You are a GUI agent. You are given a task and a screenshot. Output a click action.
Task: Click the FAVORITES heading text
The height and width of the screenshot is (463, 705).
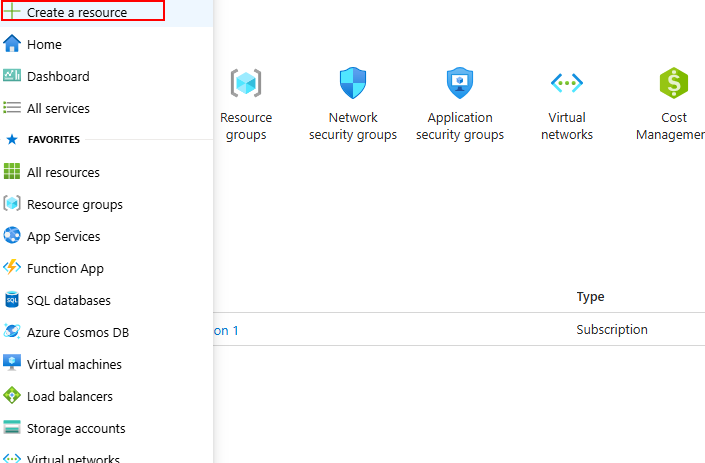[x=54, y=140]
